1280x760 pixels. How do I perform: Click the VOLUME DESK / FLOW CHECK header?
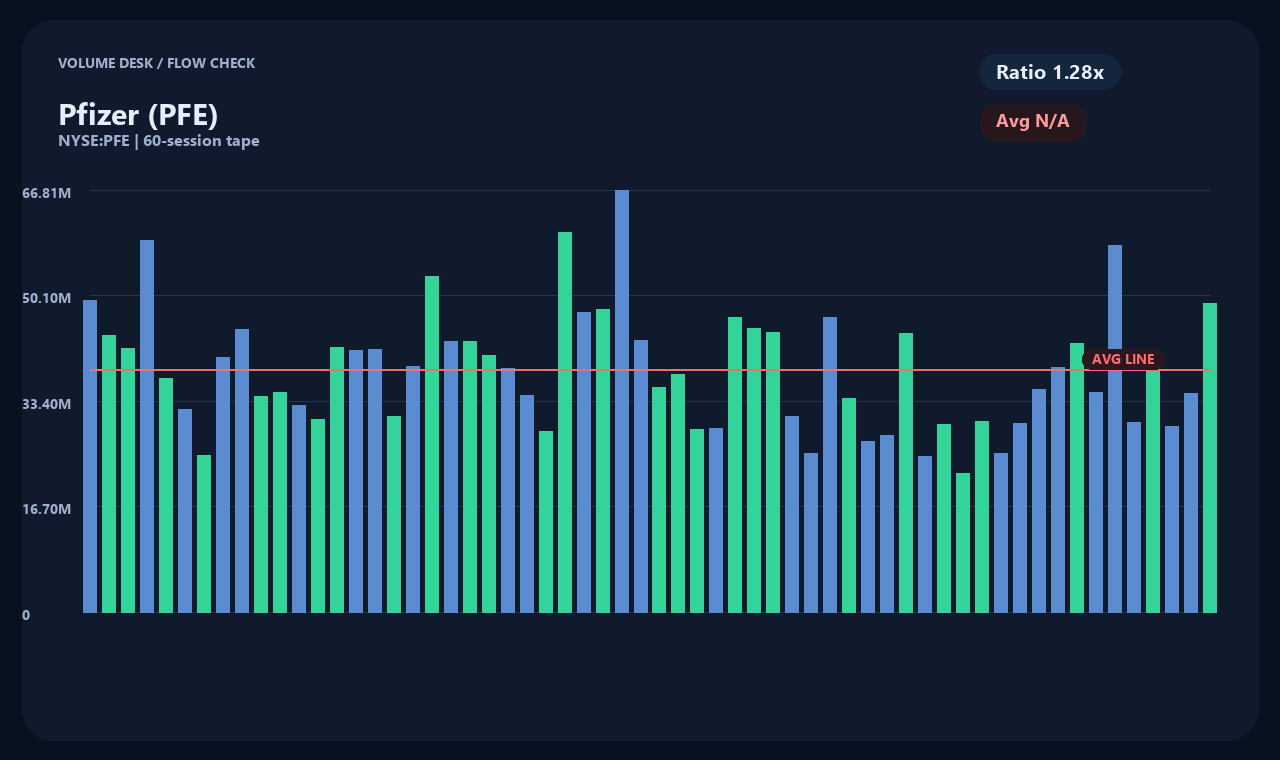pyautogui.click(x=157, y=63)
